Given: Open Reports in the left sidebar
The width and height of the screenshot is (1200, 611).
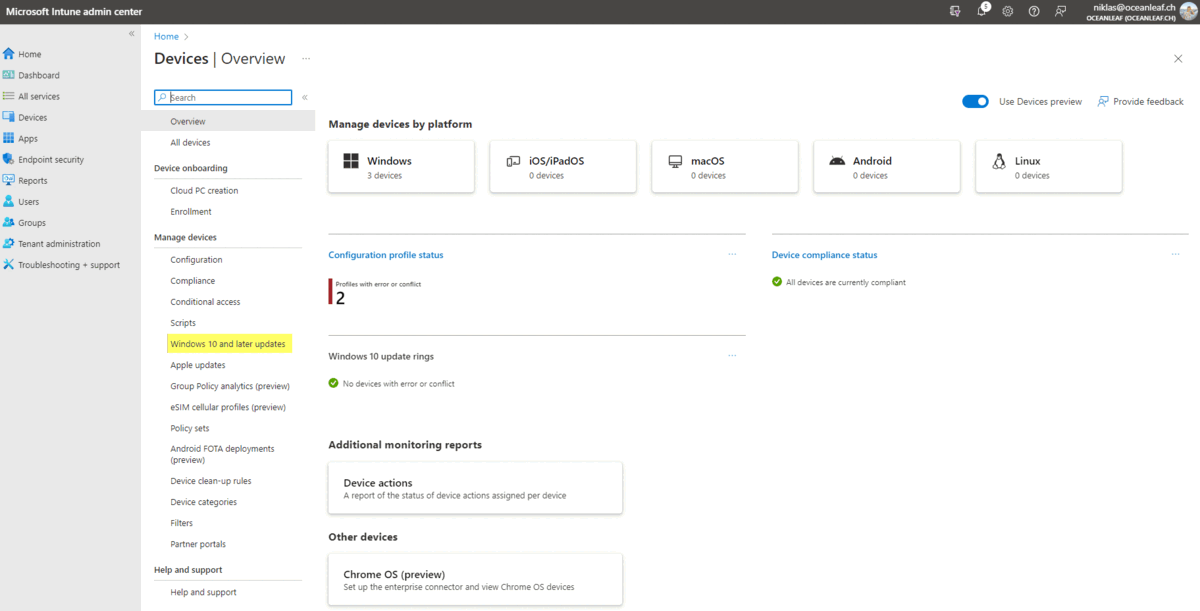Looking at the screenshot, I should (32, 180).
